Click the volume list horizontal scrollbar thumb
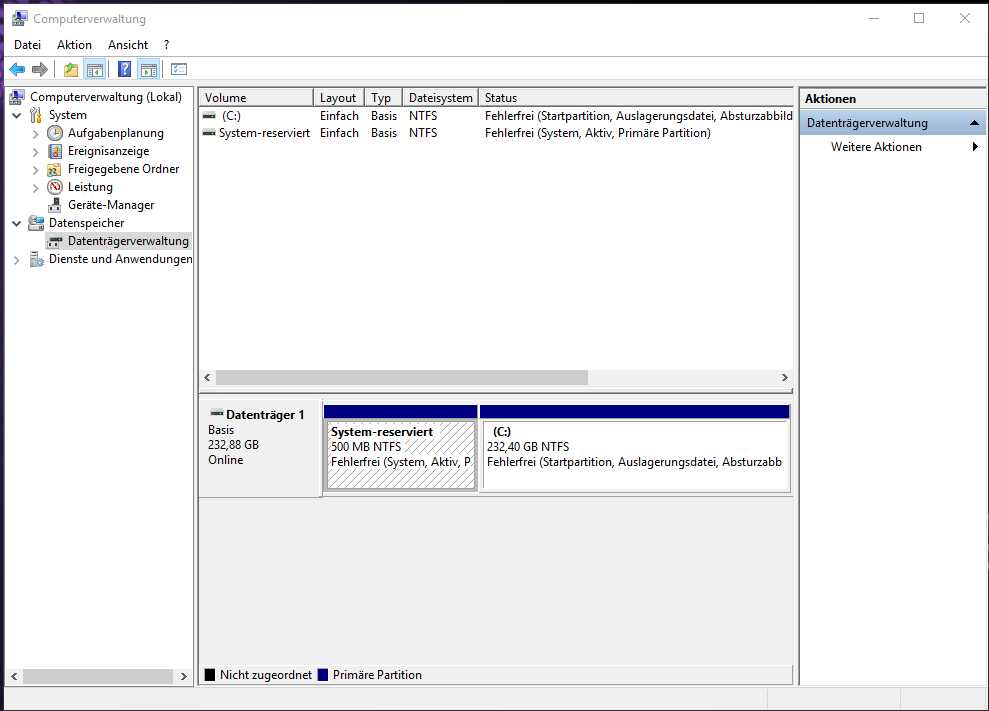The width and height of the screenshot is (989, 711). tap(402, 377)
